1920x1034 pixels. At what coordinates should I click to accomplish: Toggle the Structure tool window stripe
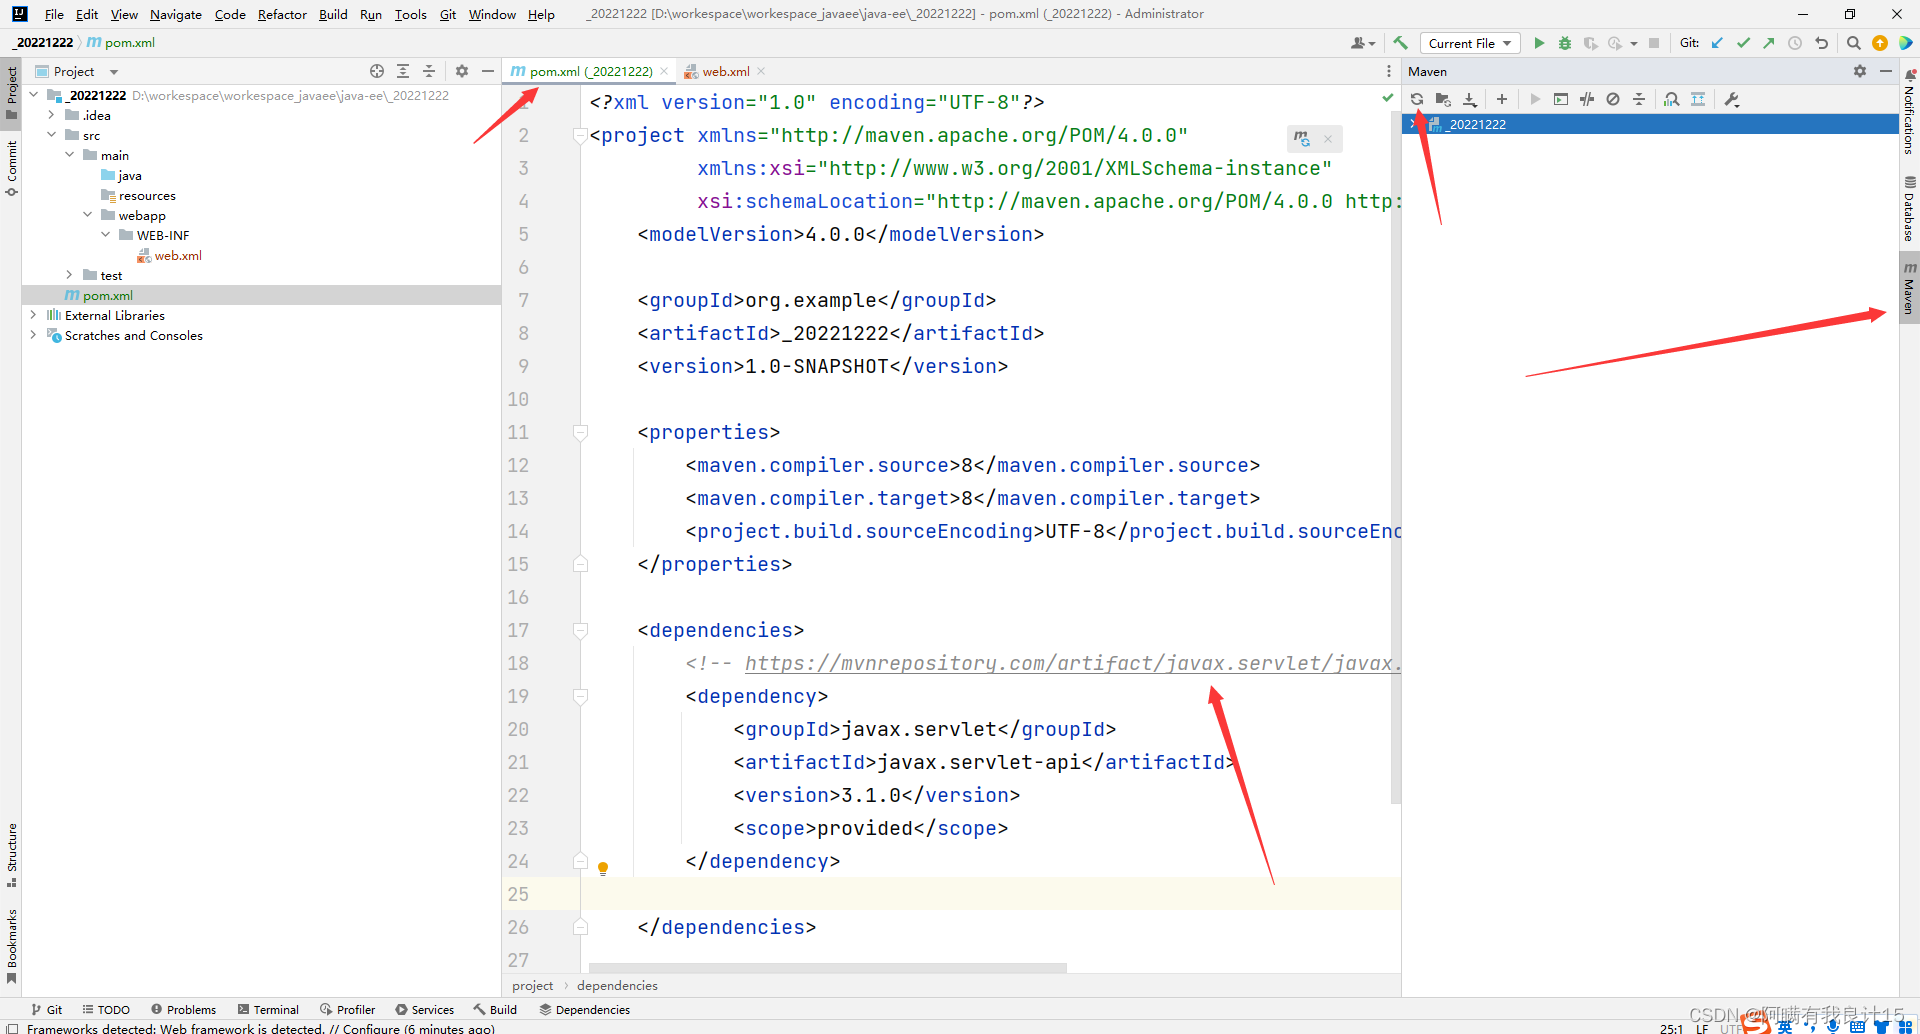(11, 855)
